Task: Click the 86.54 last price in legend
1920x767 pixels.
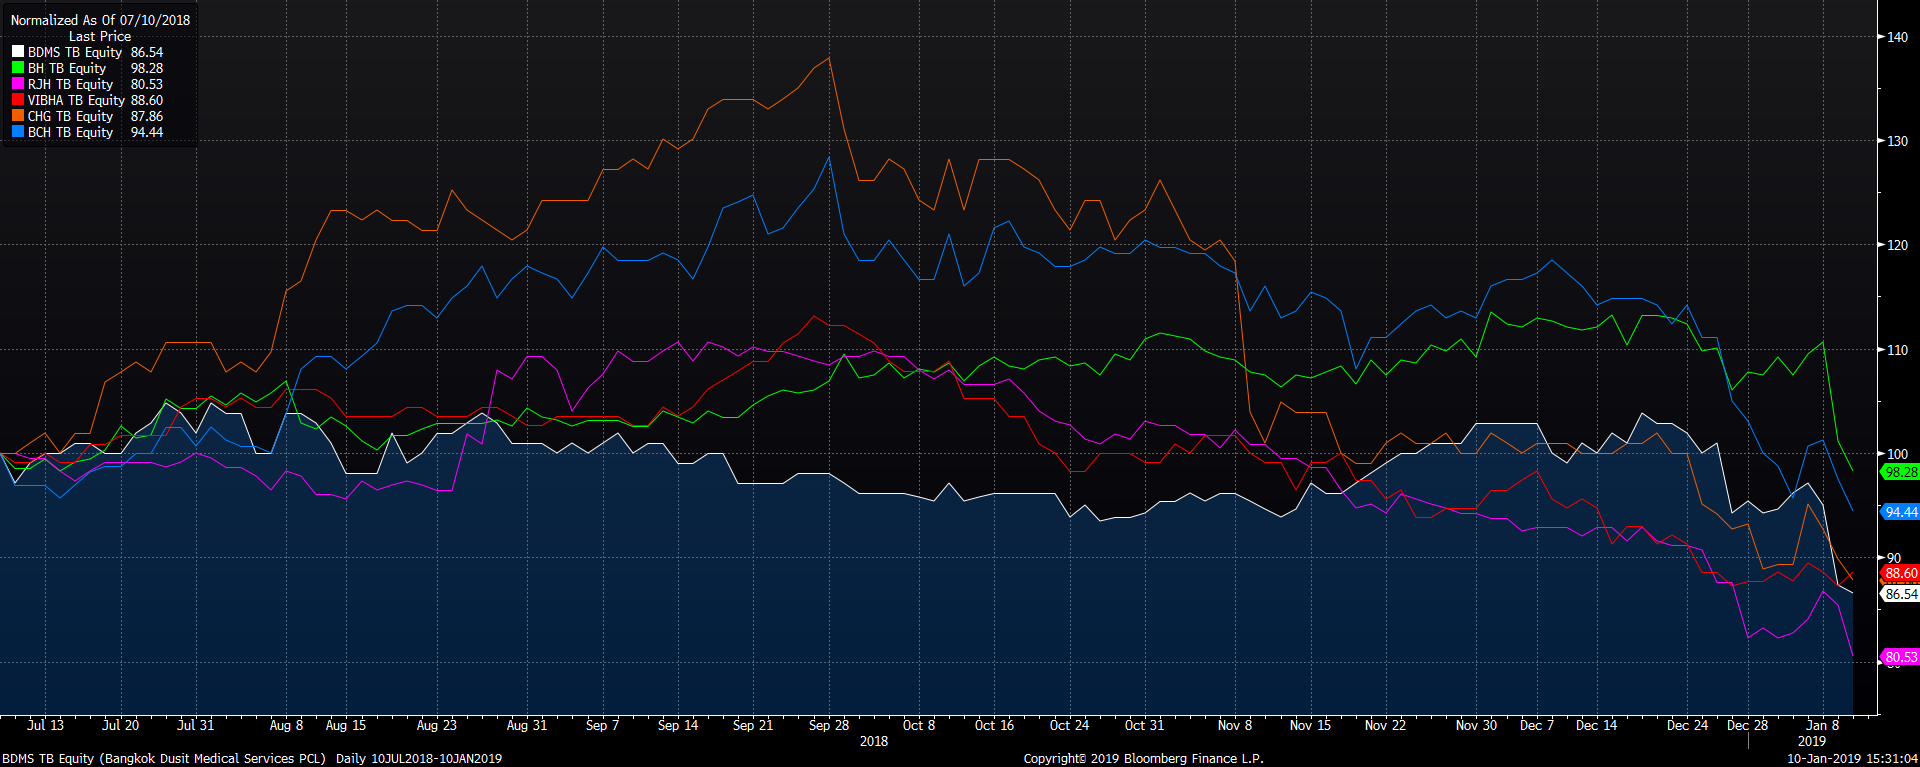Action: 147,52
